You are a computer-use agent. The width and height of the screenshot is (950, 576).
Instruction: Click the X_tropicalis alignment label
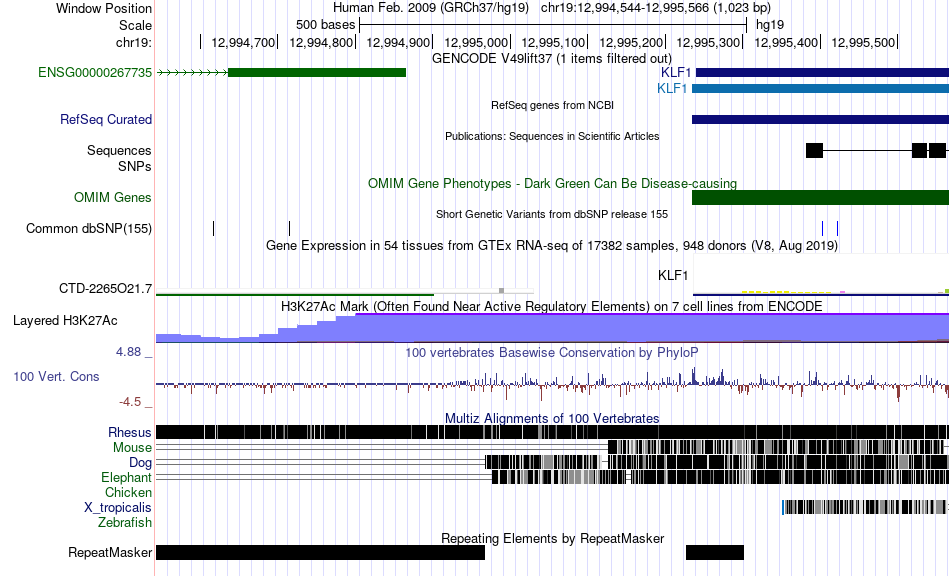pyautogui.click(x=118, y=508)
